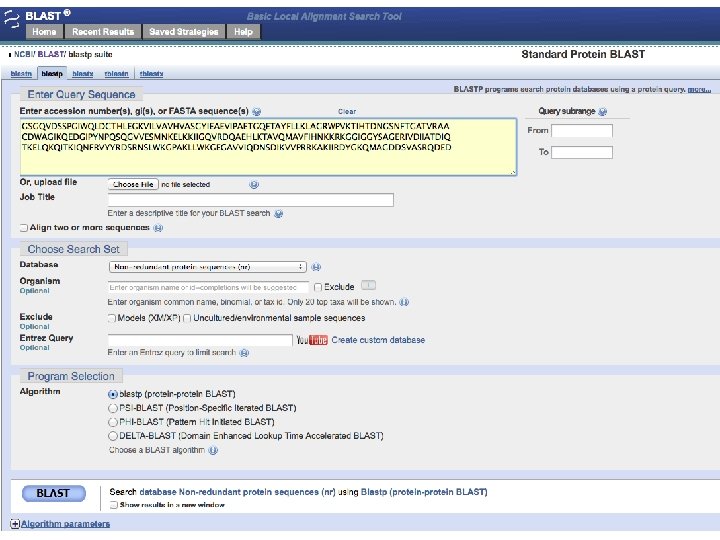
Task: Open Saved Strategies menu tab
Action: tap(184, 32)
